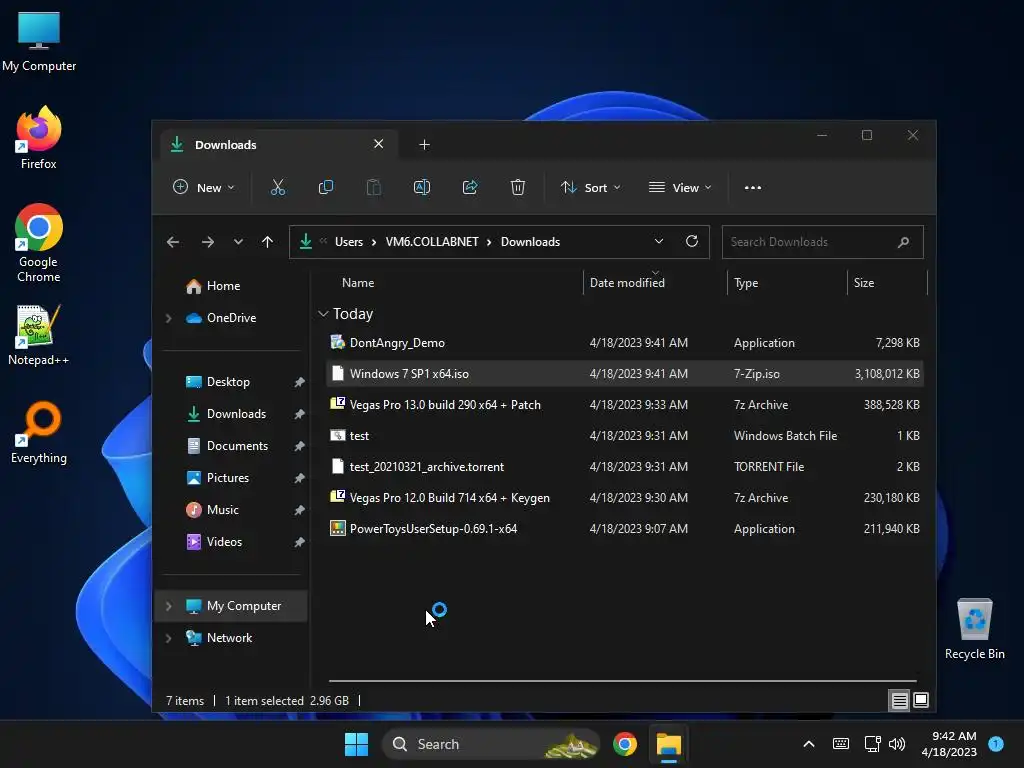This screenshot has height=768, width=1024.
Task: Go back with the left arrow
Action: (173, 242)
